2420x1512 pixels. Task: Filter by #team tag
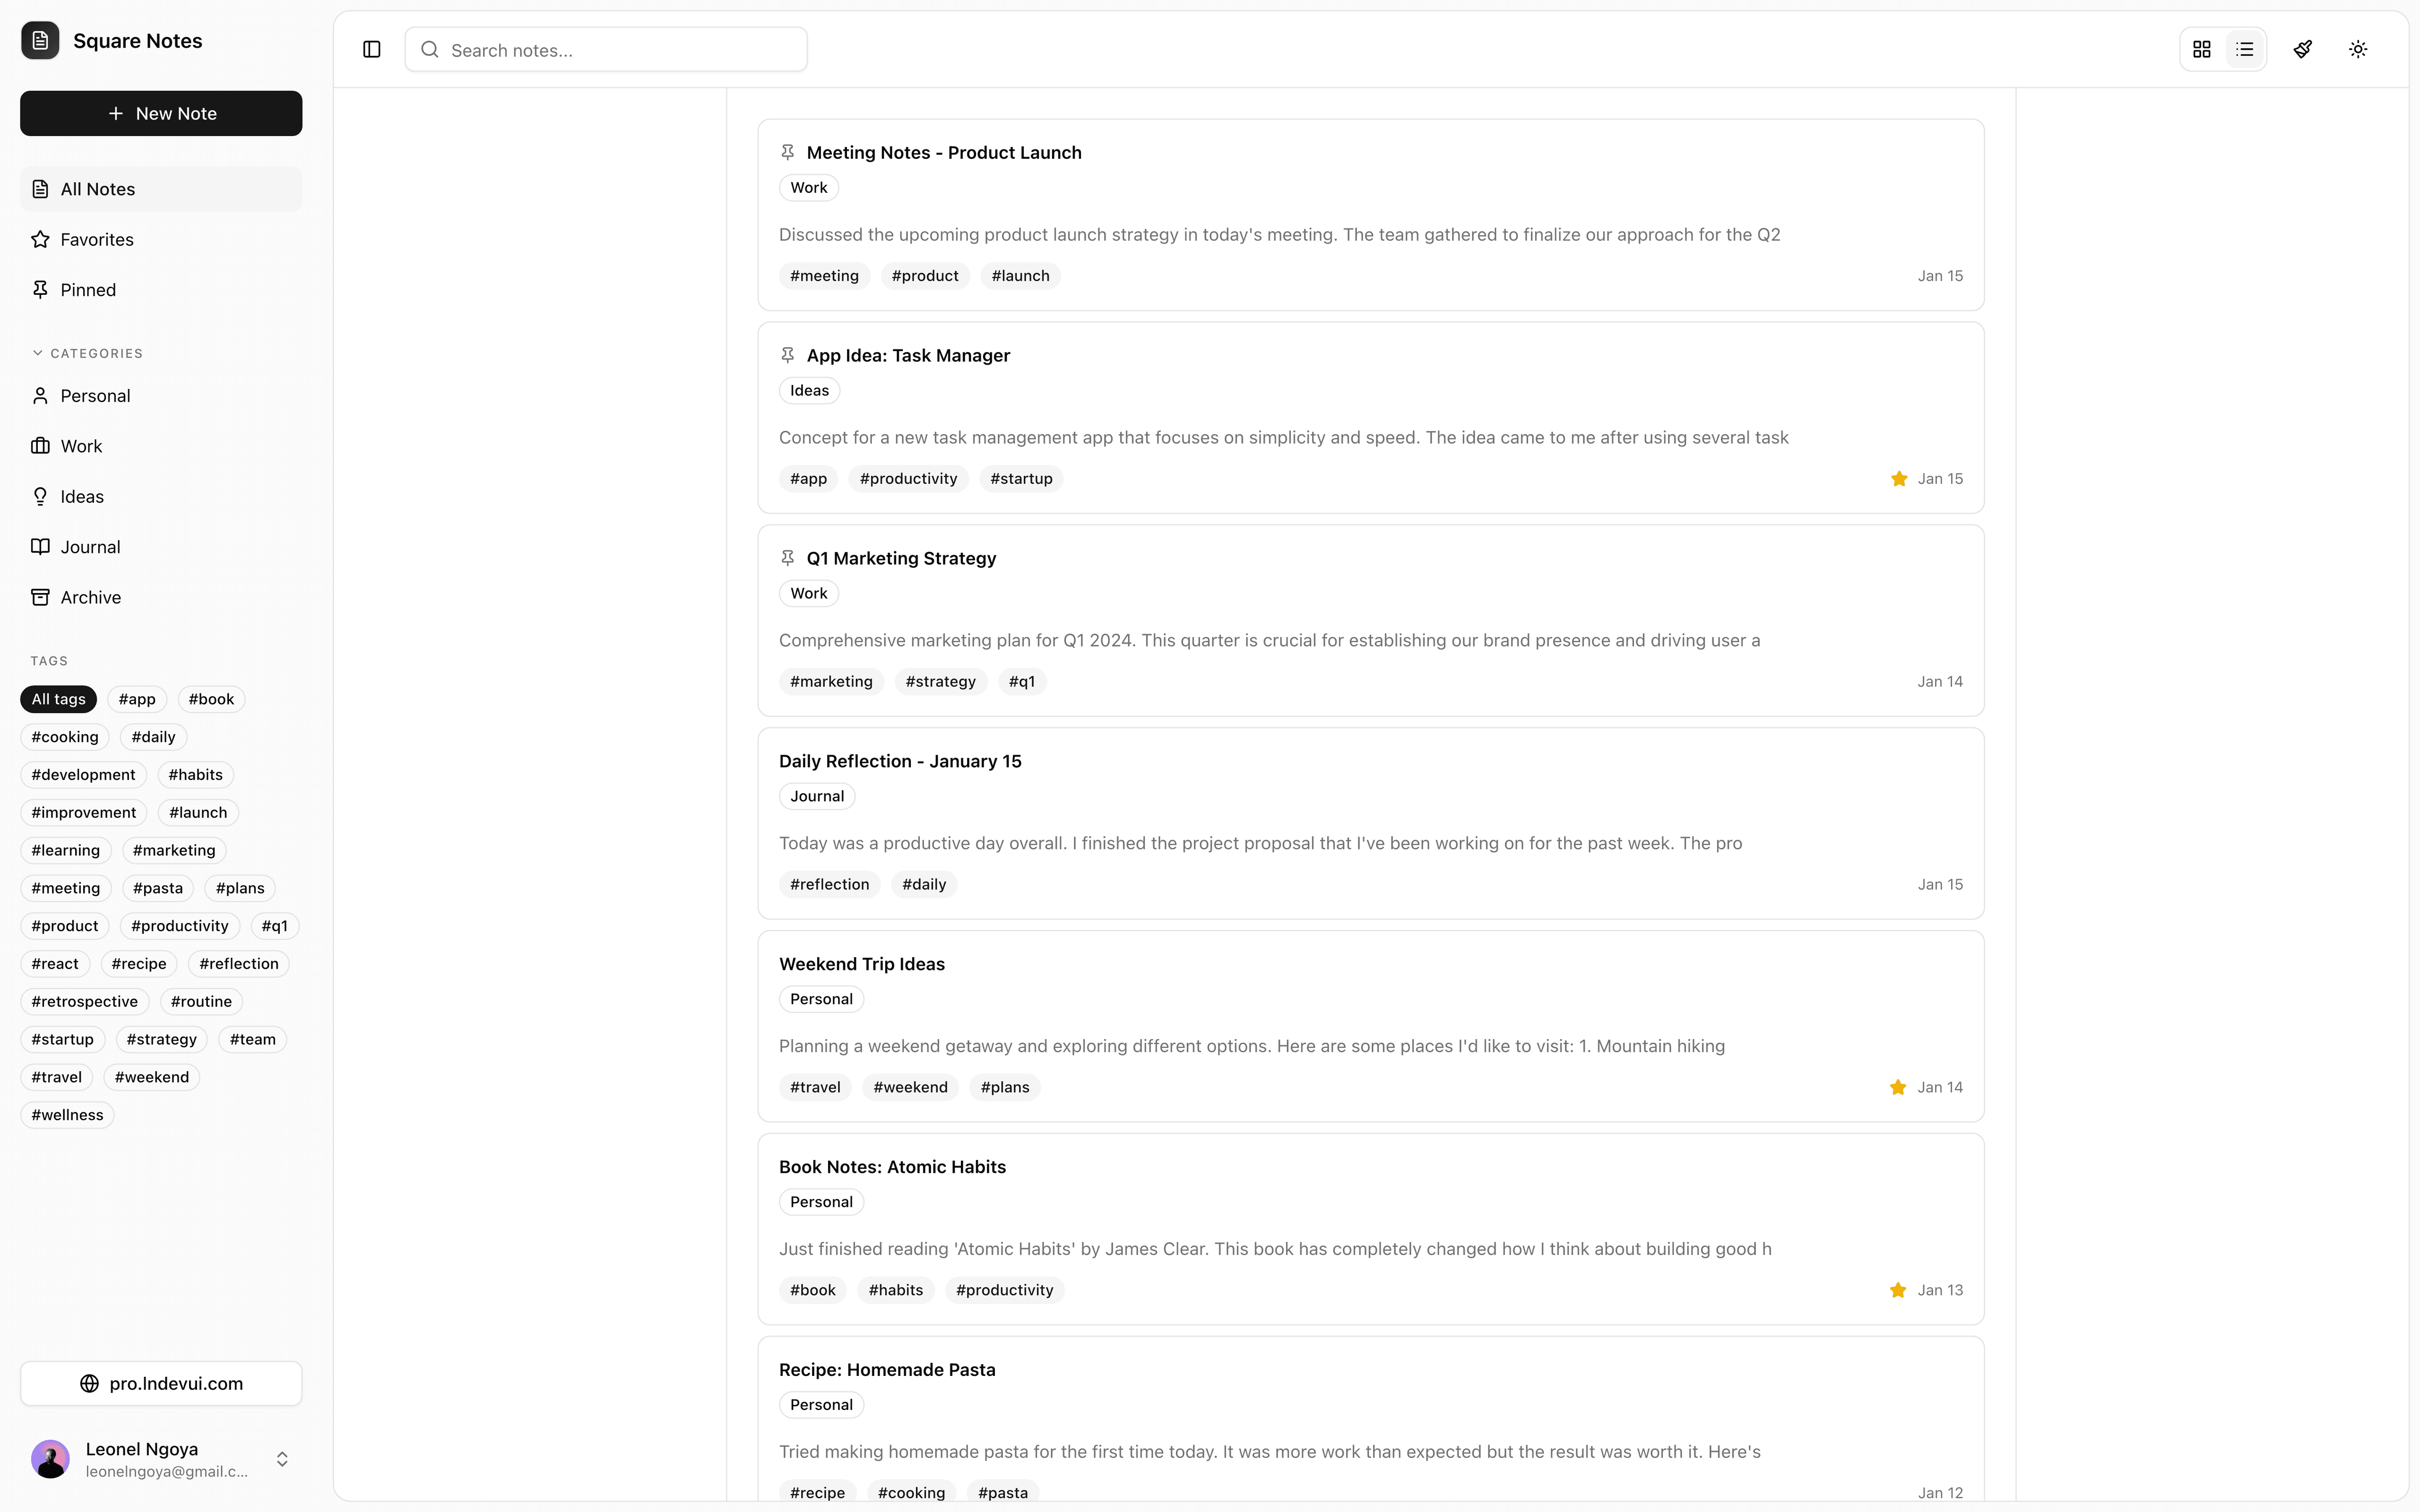point(253,1040)
